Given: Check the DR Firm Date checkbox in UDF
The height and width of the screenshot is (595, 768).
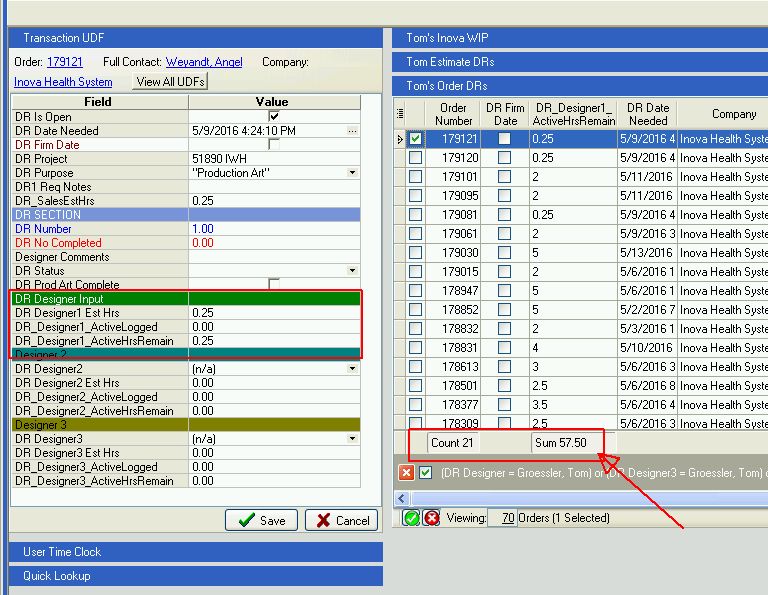Looking at the screenshot, I should tap(274, 144).
